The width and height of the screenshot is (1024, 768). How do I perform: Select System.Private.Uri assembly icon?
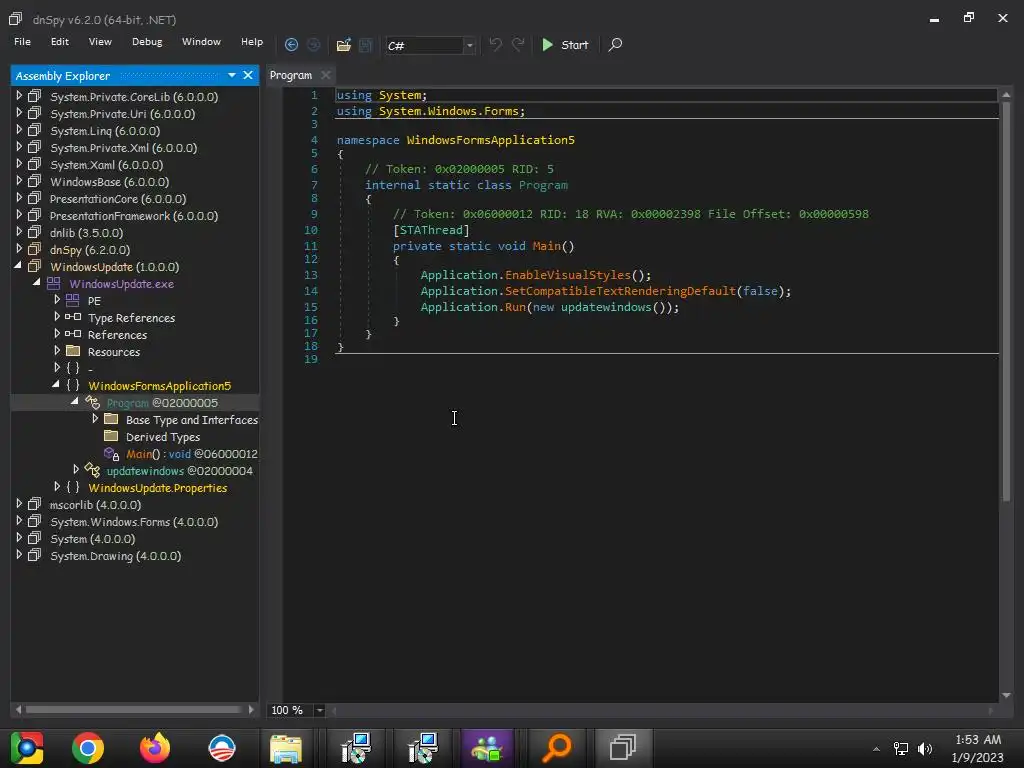pos(35,113)
